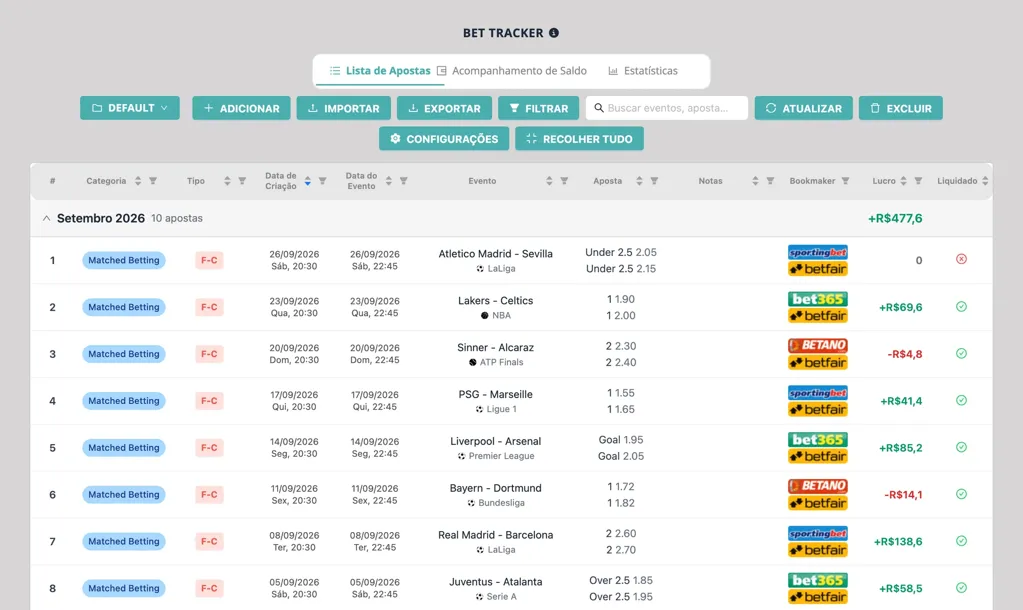
Task: Open the Estatísticas tab
Action: [643, 70]
